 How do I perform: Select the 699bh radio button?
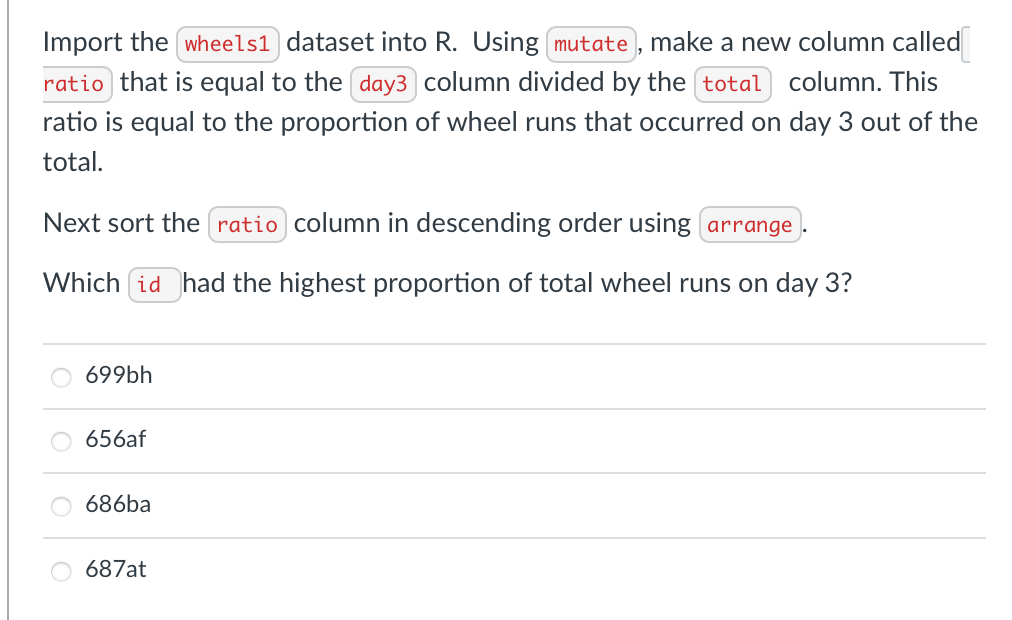[62, 377]
